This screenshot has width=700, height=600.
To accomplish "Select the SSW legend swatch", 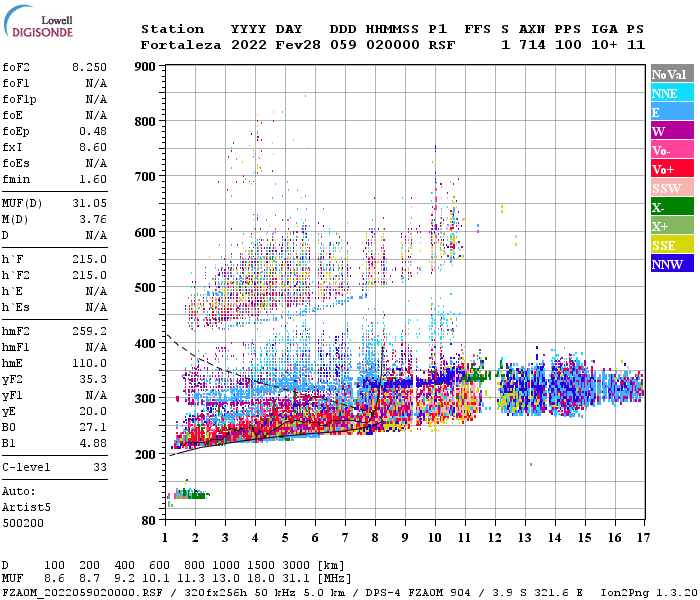I will pyautogui.click(x=672, y=188).
